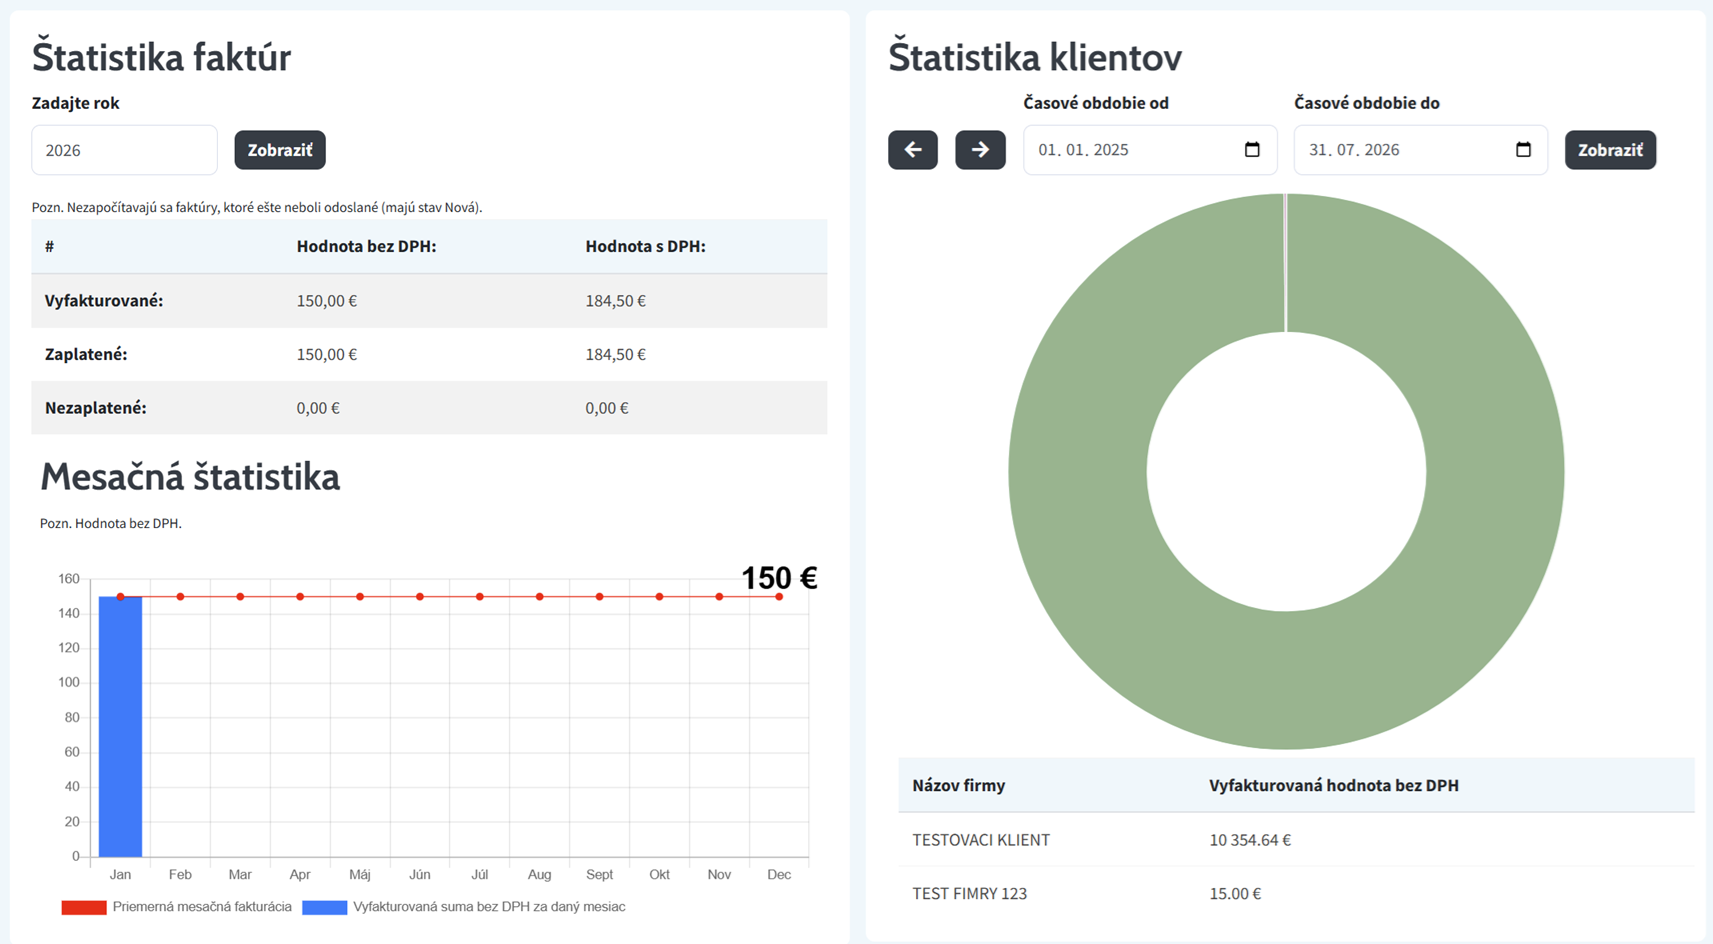Click the Časové obdobie od date field
The image size is (1713, 944).
1150,150
